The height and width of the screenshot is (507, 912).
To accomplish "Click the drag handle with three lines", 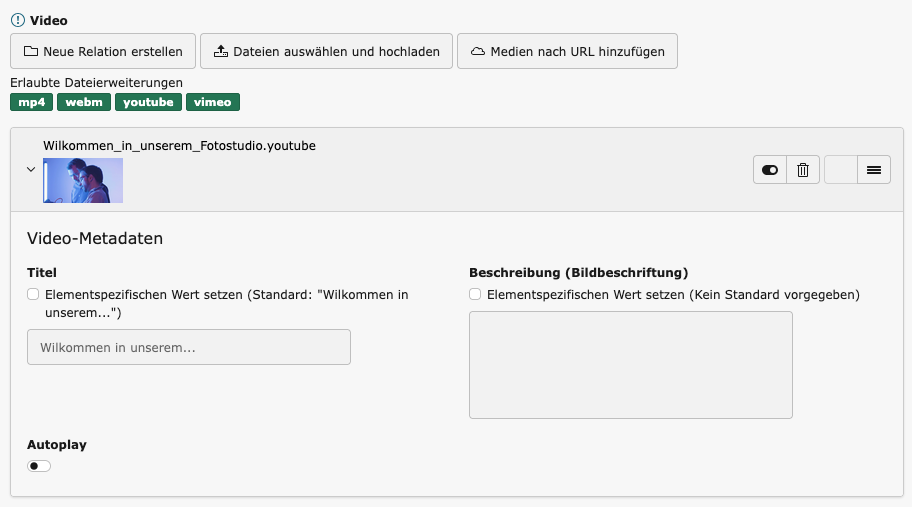I will point(873,170).
